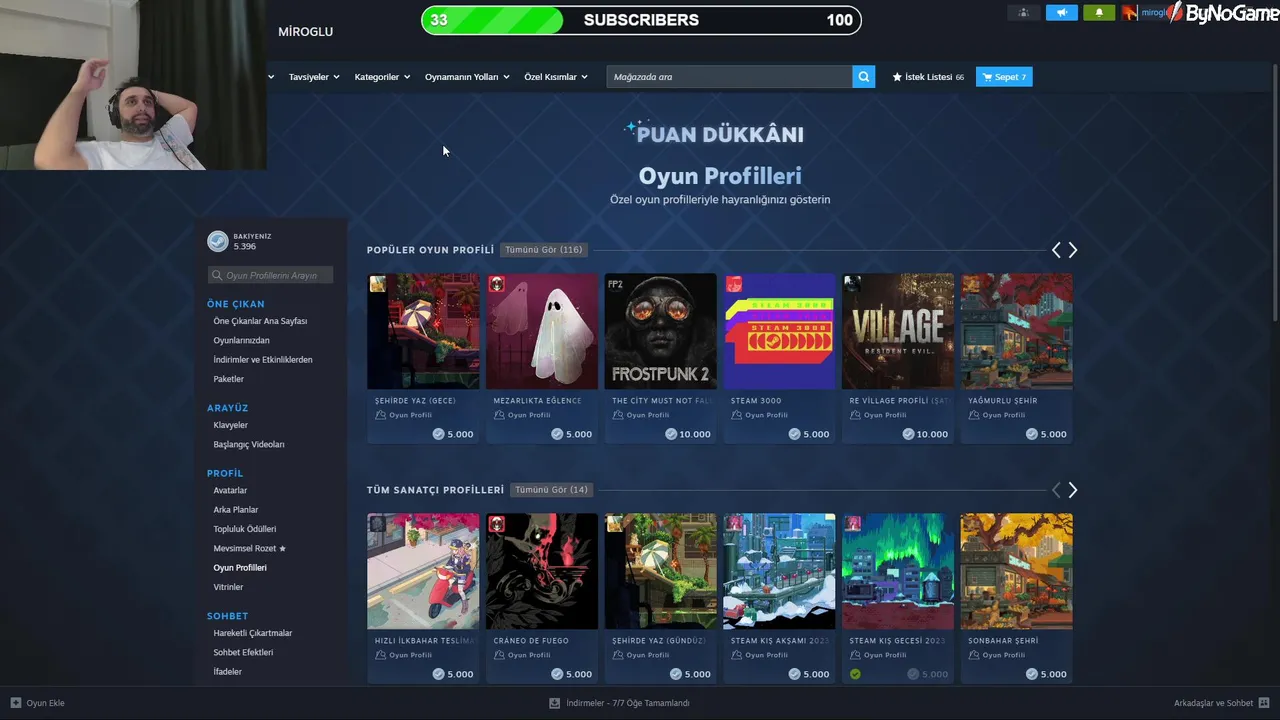Open Arka Planlar sidebar item
The image size is (1280, 720).
click(x=236, y=510)
